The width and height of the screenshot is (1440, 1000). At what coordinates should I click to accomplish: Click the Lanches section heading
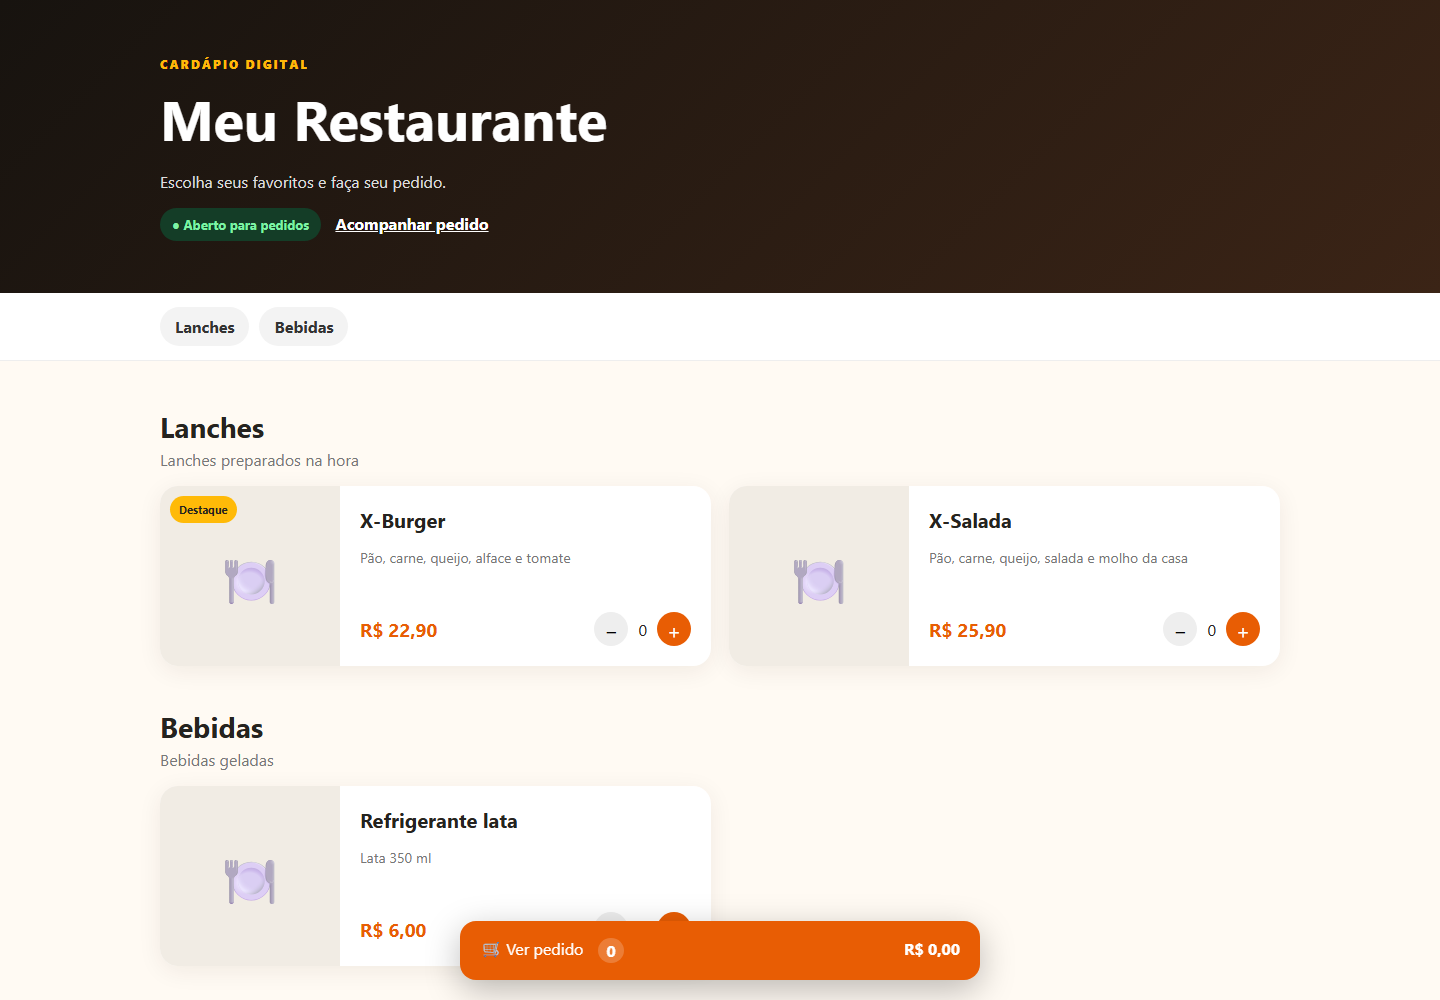coord(212,428)
